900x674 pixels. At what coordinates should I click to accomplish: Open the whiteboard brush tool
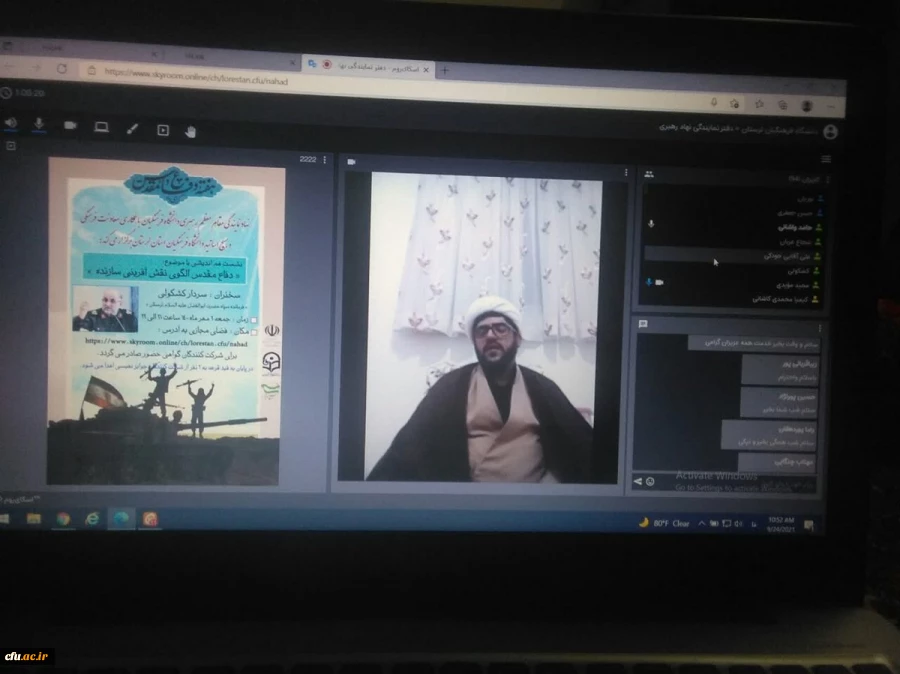[132, 128]
